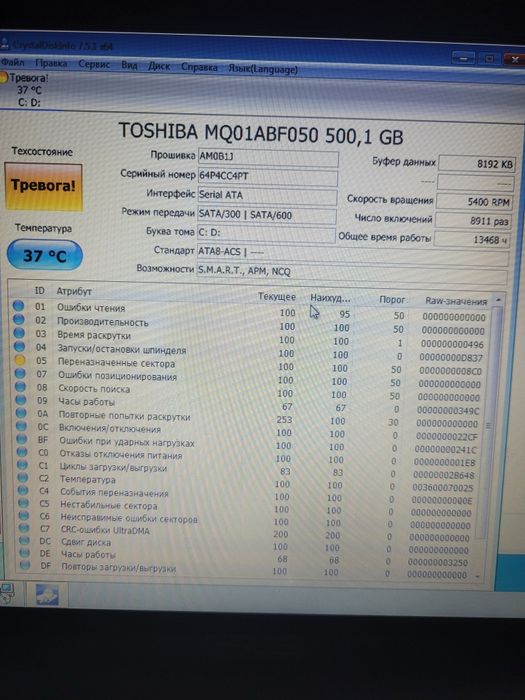The height and width of the screenshot is (700, 525).
Task: Select raw value 00000028648
Action: [443, 475]
